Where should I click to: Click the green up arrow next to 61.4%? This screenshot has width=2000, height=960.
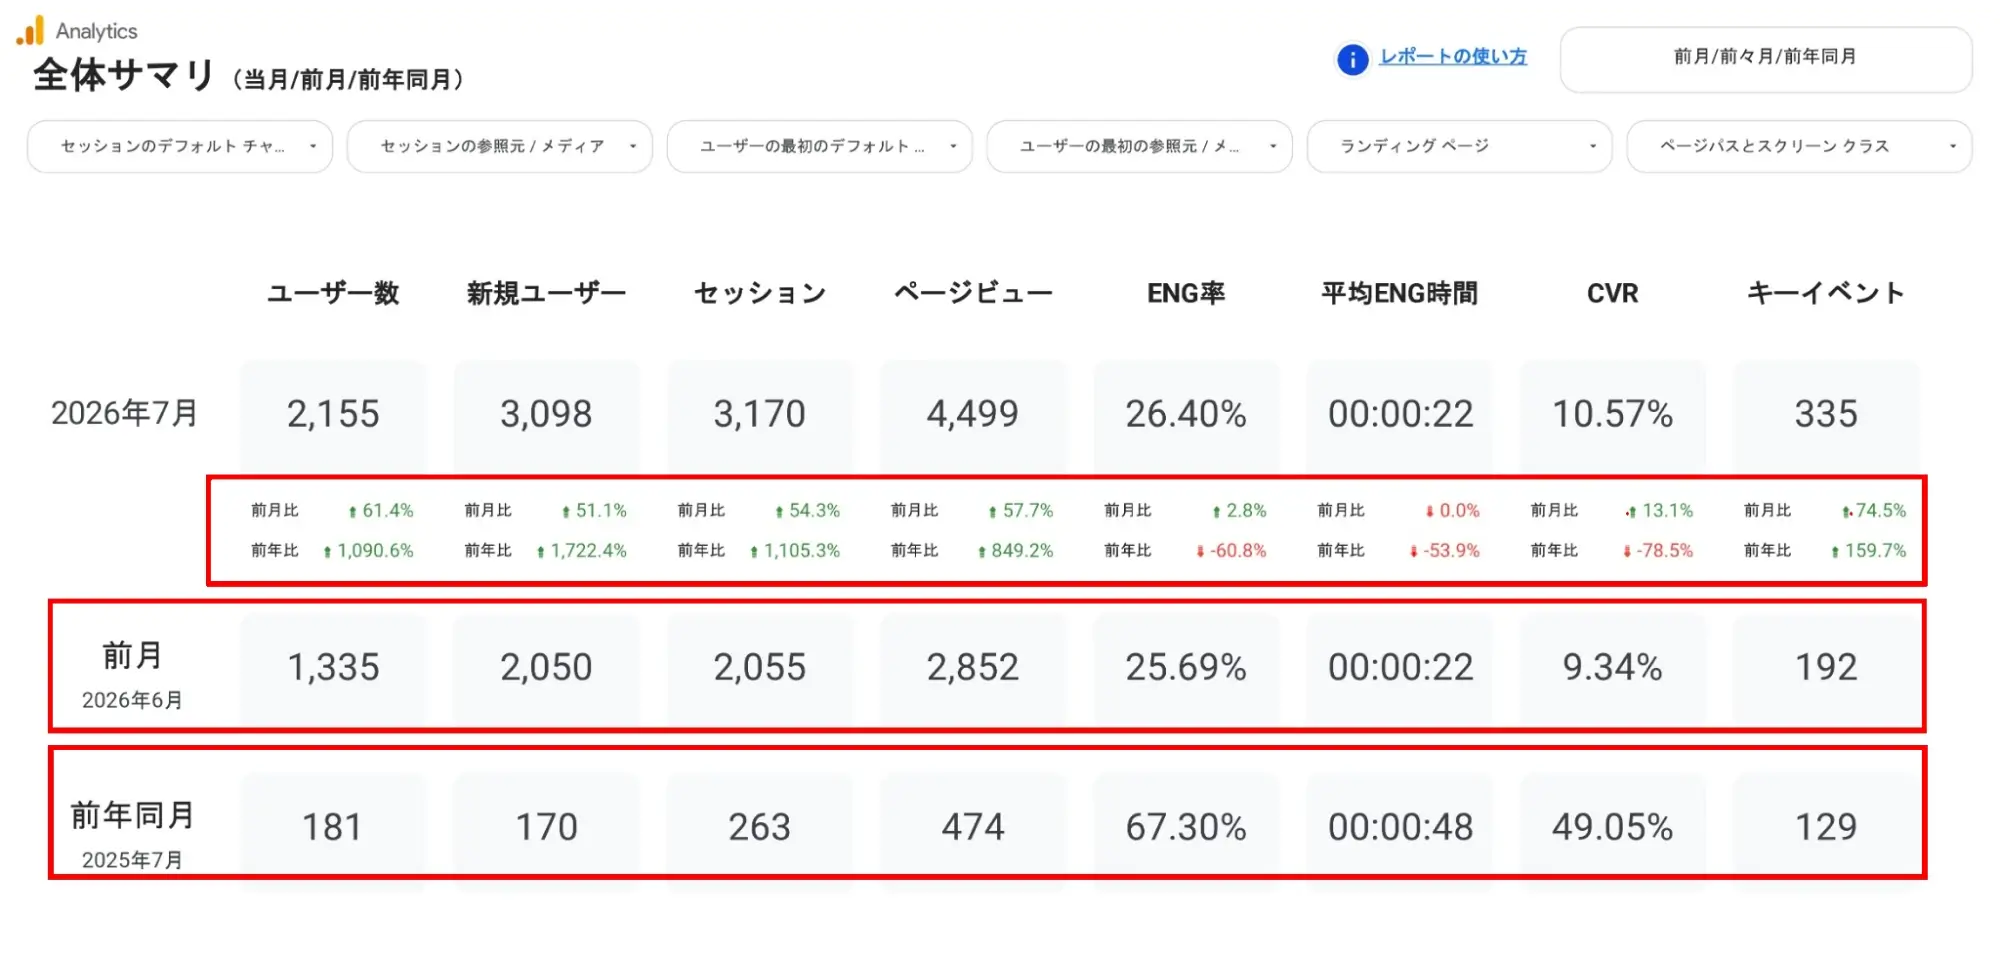[x=352, y=511]
